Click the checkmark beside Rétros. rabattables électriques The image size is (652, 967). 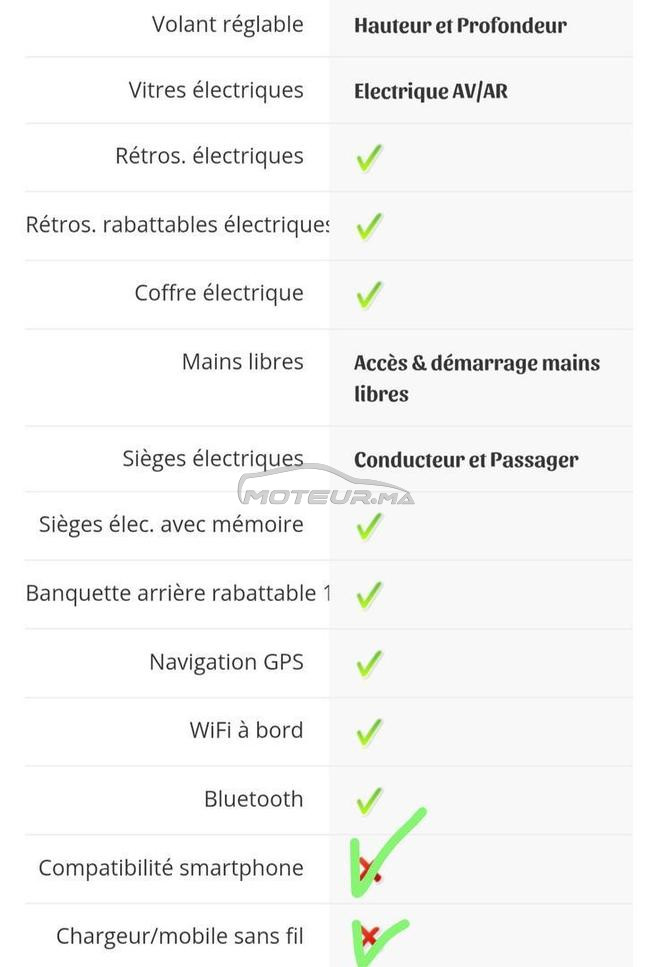[369, 226]
